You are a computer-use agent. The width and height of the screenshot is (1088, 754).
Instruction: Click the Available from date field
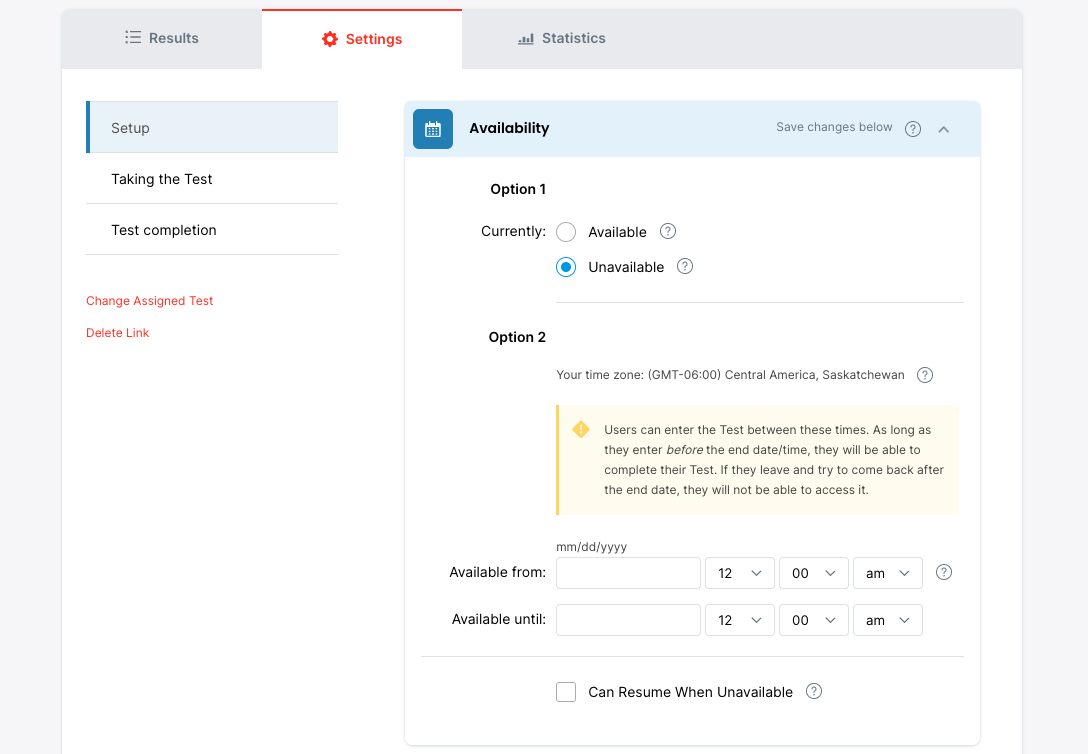pos(628,573)
